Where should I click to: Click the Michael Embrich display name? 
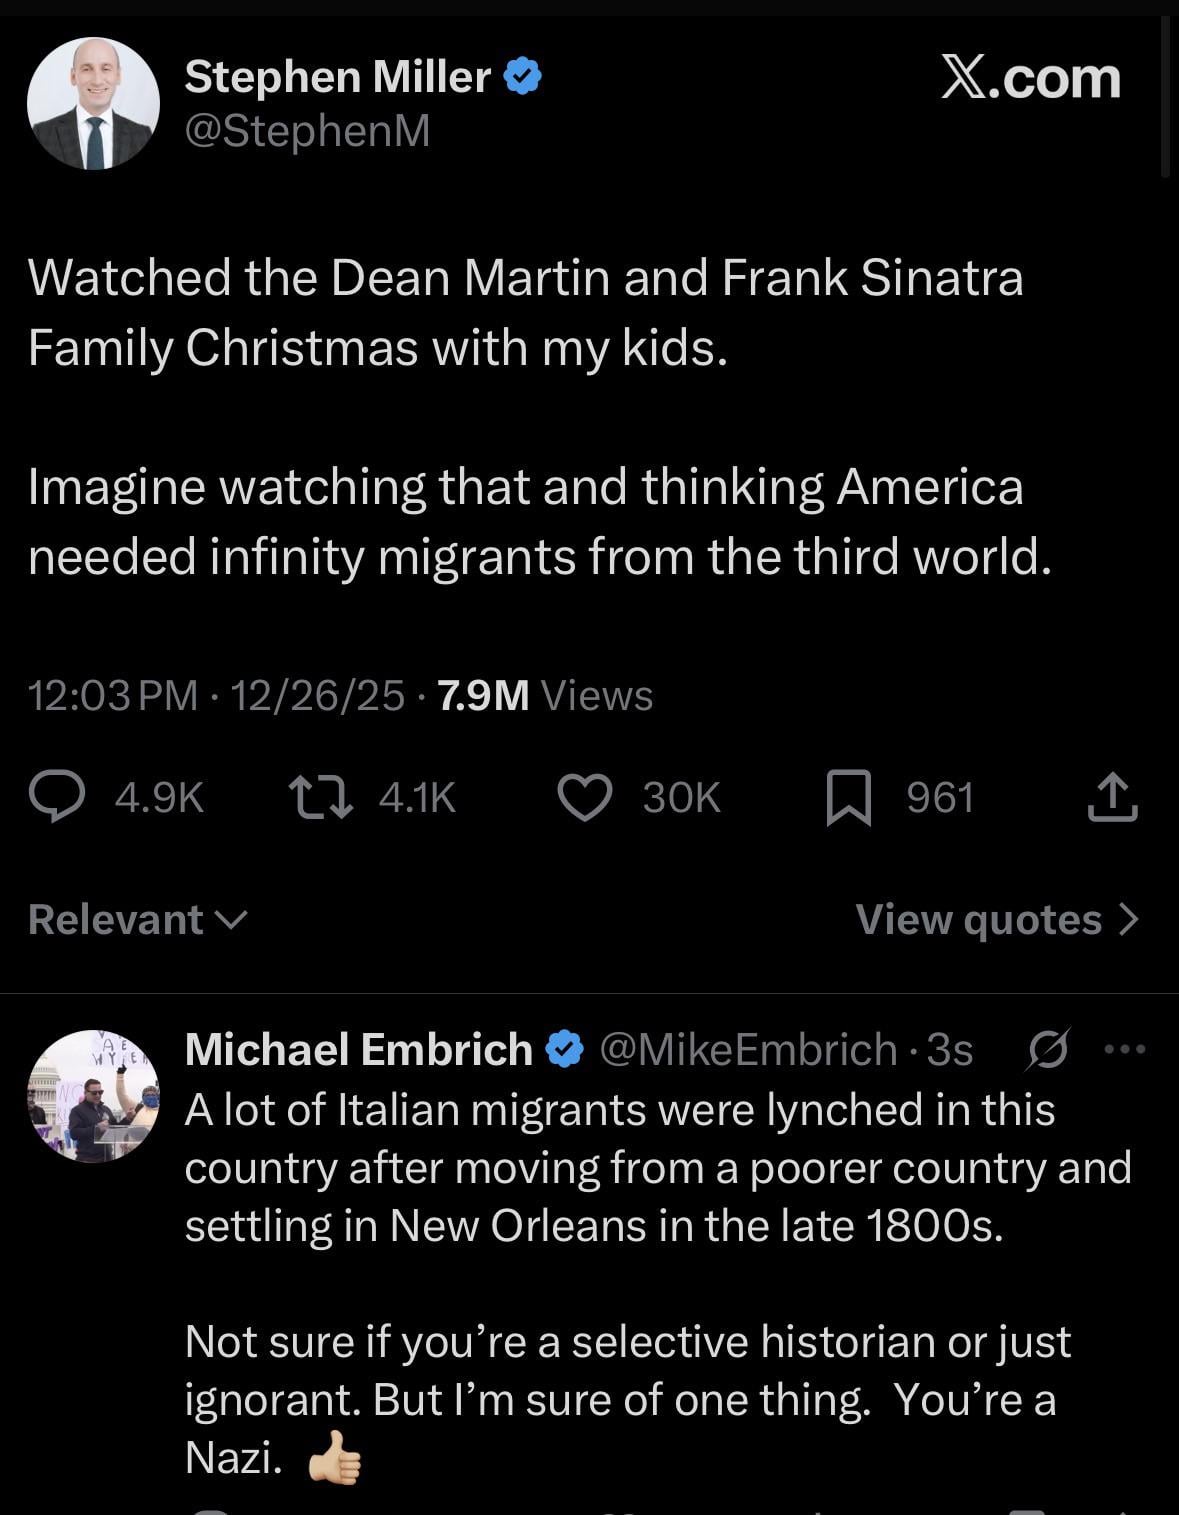coord(358,1049)
